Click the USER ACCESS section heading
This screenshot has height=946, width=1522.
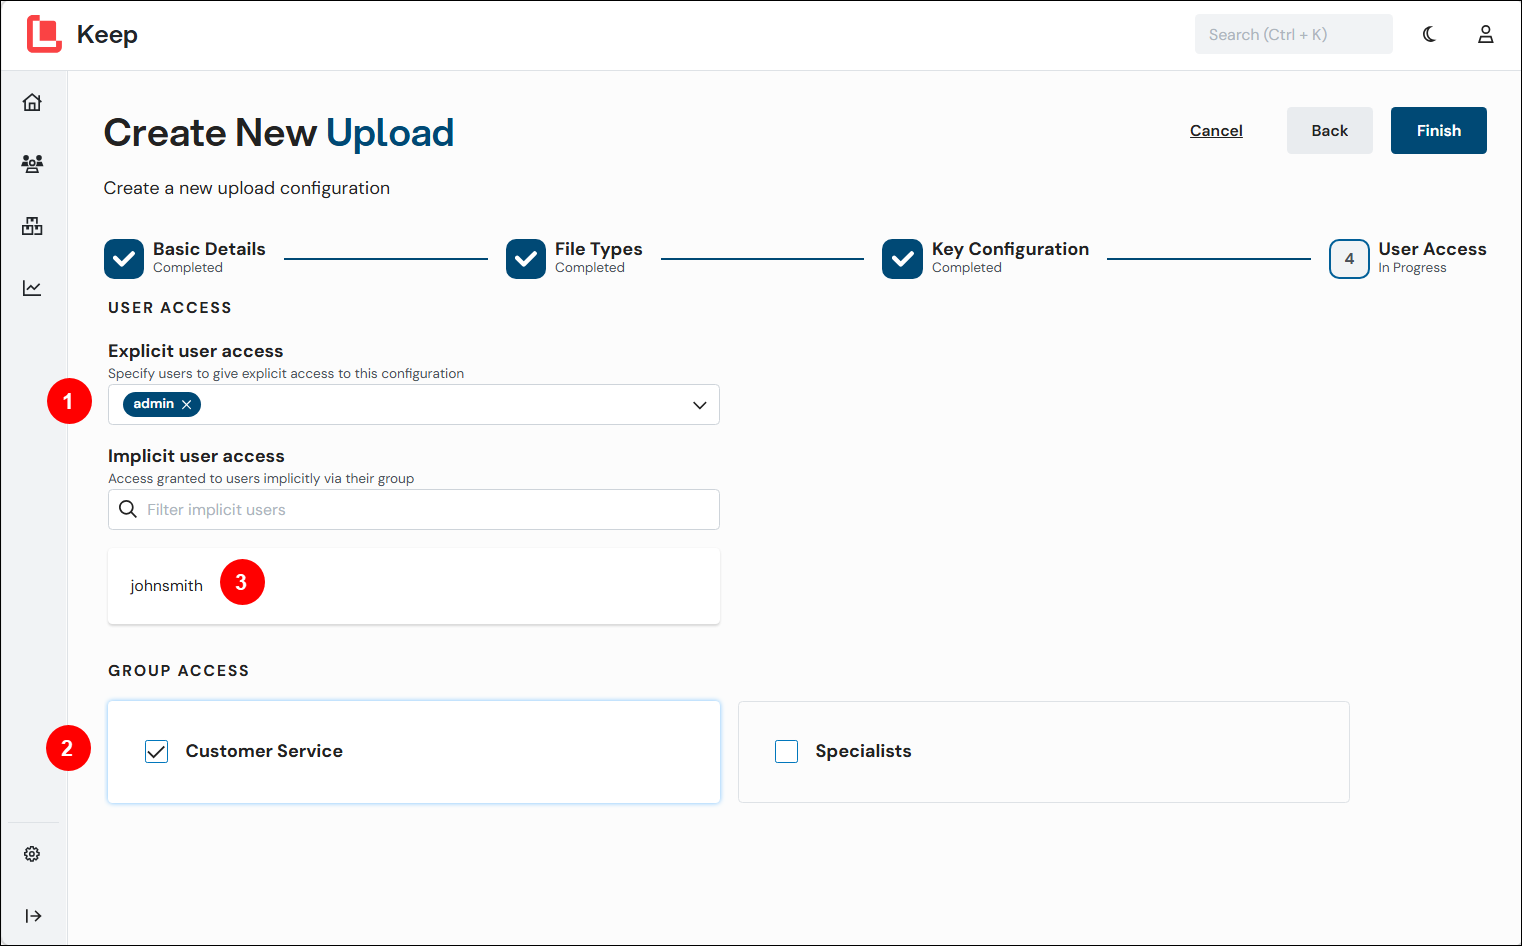pos(170,308)
